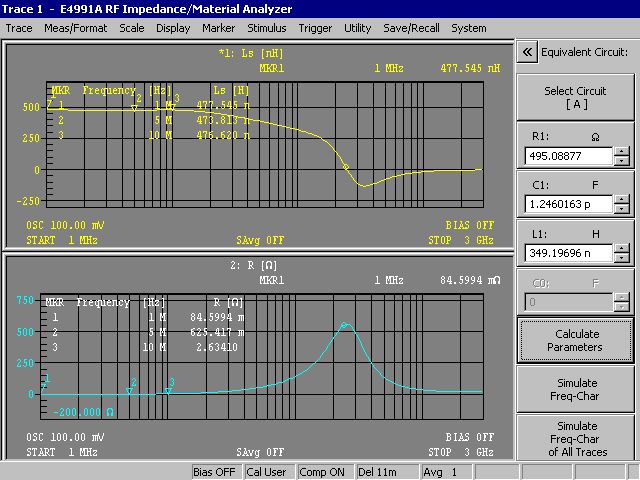Click the L1 inductance input field
Screen dimensions: 640x480
point(567,253)
